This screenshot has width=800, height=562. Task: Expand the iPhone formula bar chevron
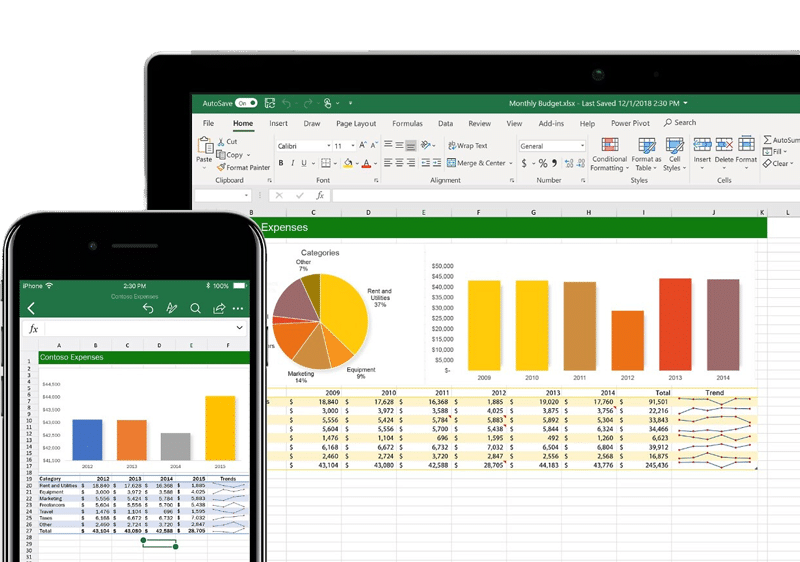[239, 327]
